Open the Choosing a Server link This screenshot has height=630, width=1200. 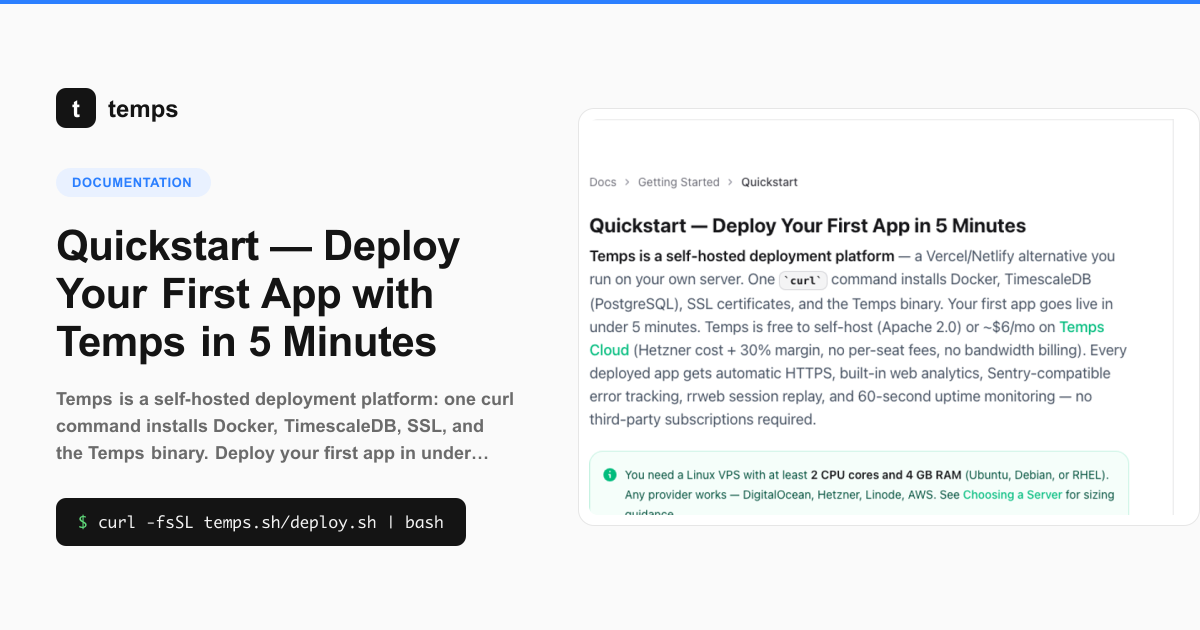pyautogui.click(x=1012, y=494)
